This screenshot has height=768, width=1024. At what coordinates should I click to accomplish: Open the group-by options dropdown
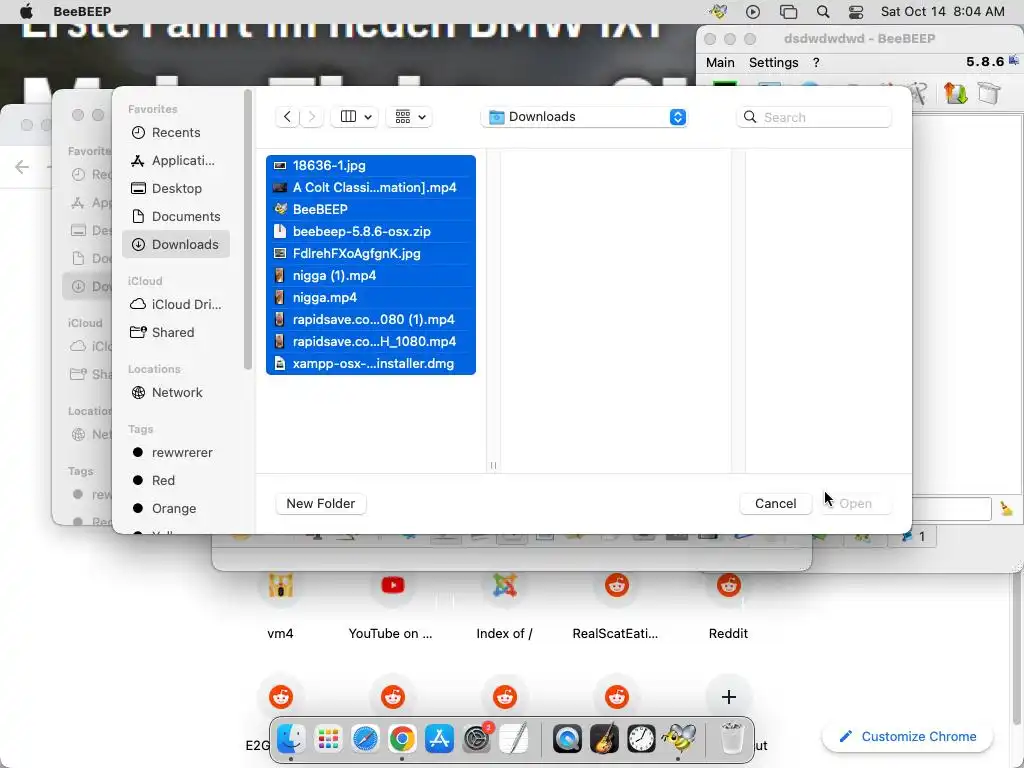409,117
